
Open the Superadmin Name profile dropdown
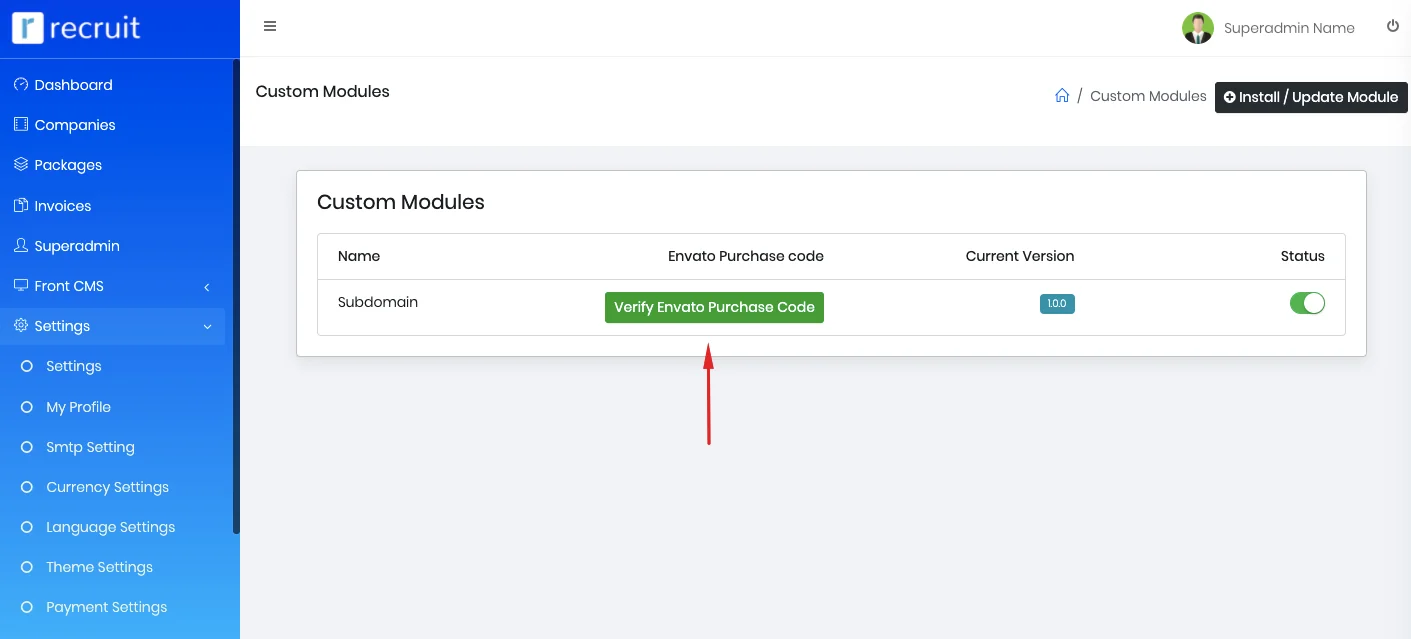(x=1269, y=28)
